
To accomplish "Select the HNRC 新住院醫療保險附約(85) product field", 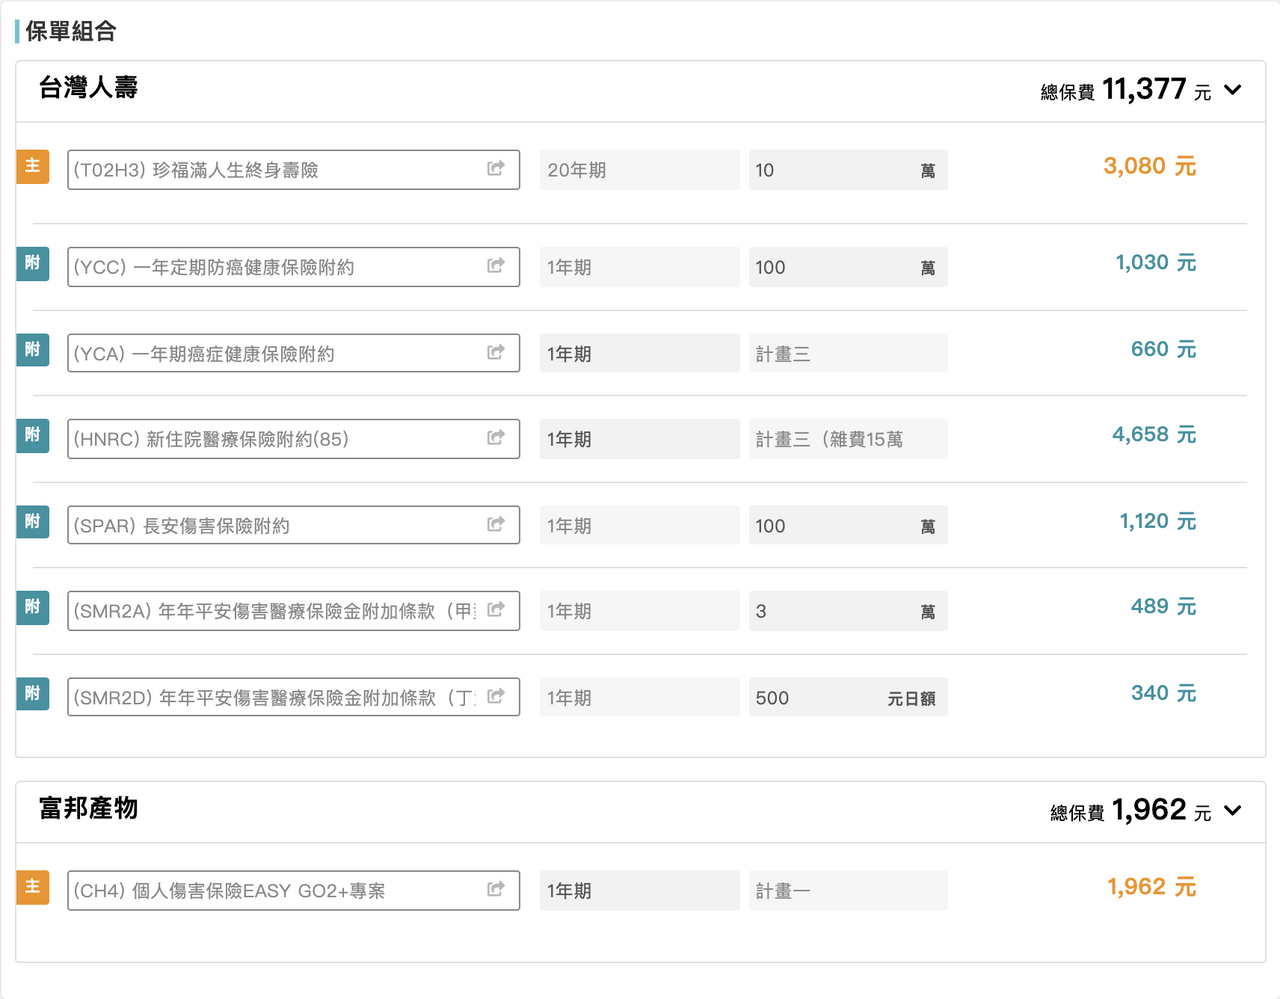I will [x=294, y=439].
